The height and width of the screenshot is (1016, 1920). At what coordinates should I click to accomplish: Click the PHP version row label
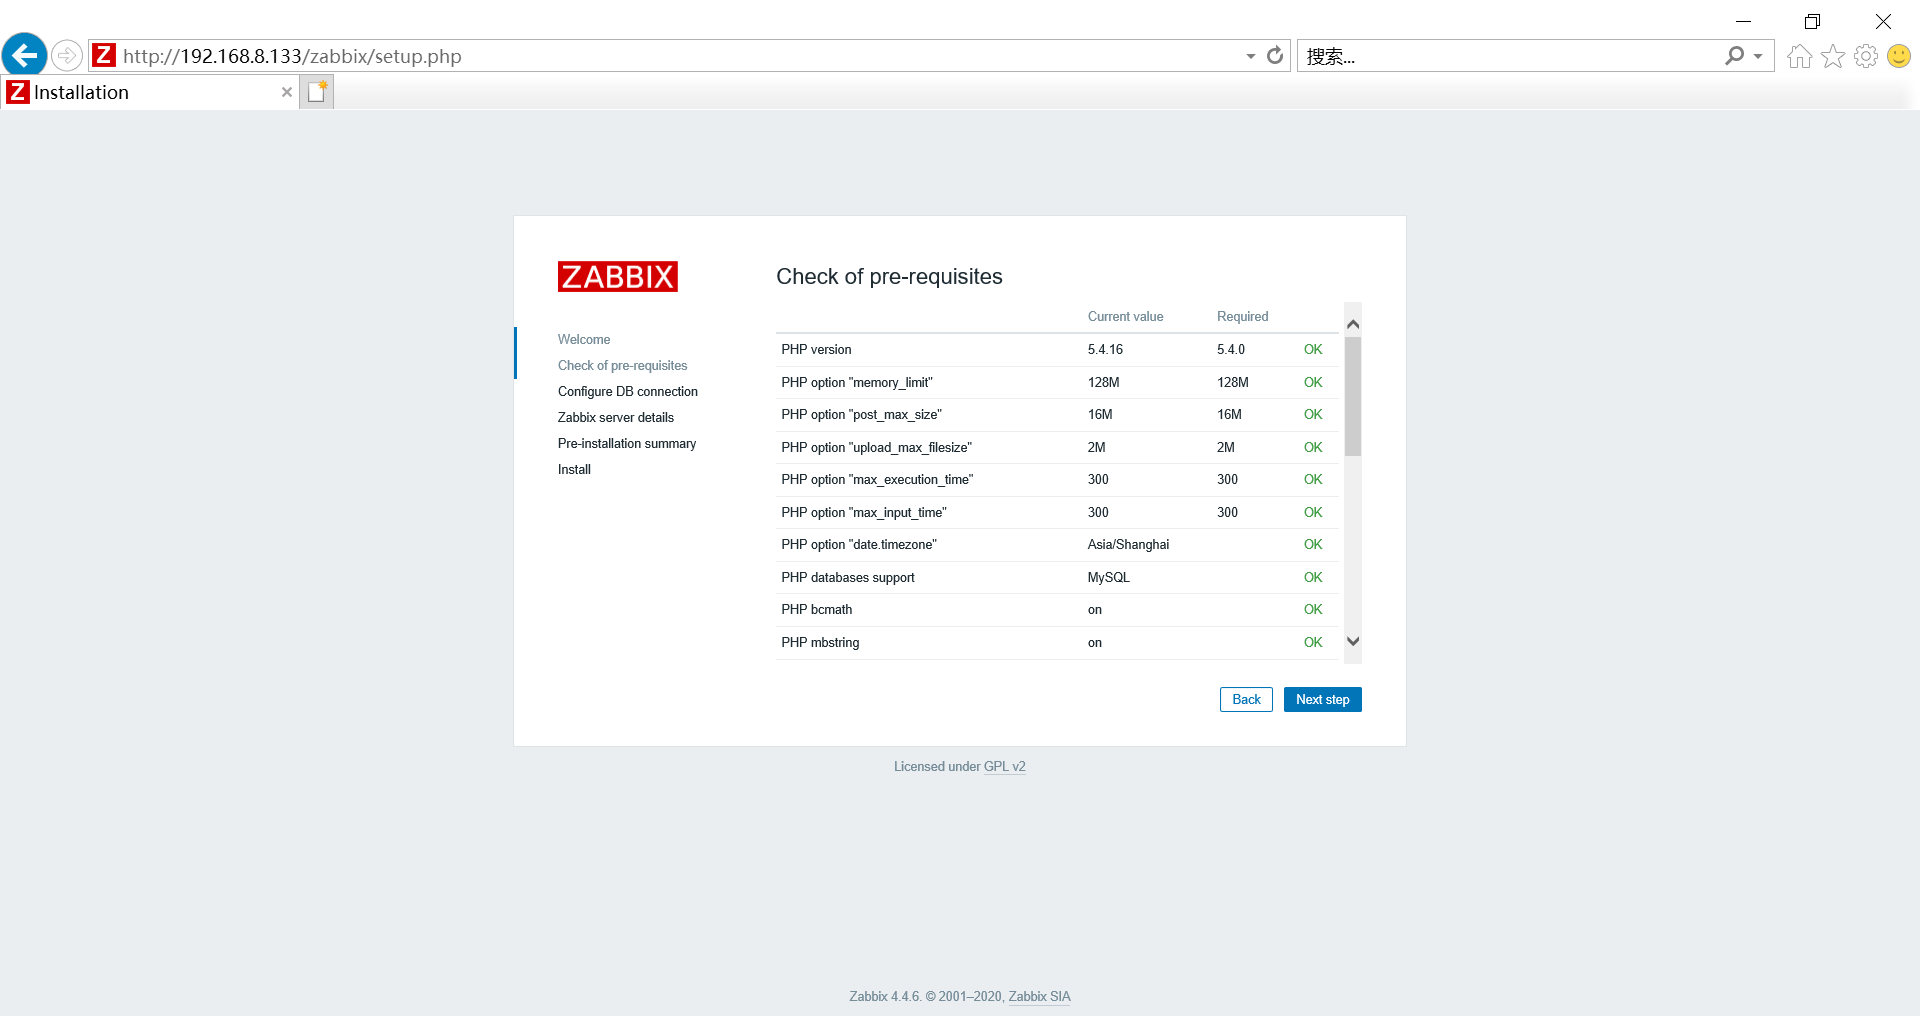[x=816, y=350]
